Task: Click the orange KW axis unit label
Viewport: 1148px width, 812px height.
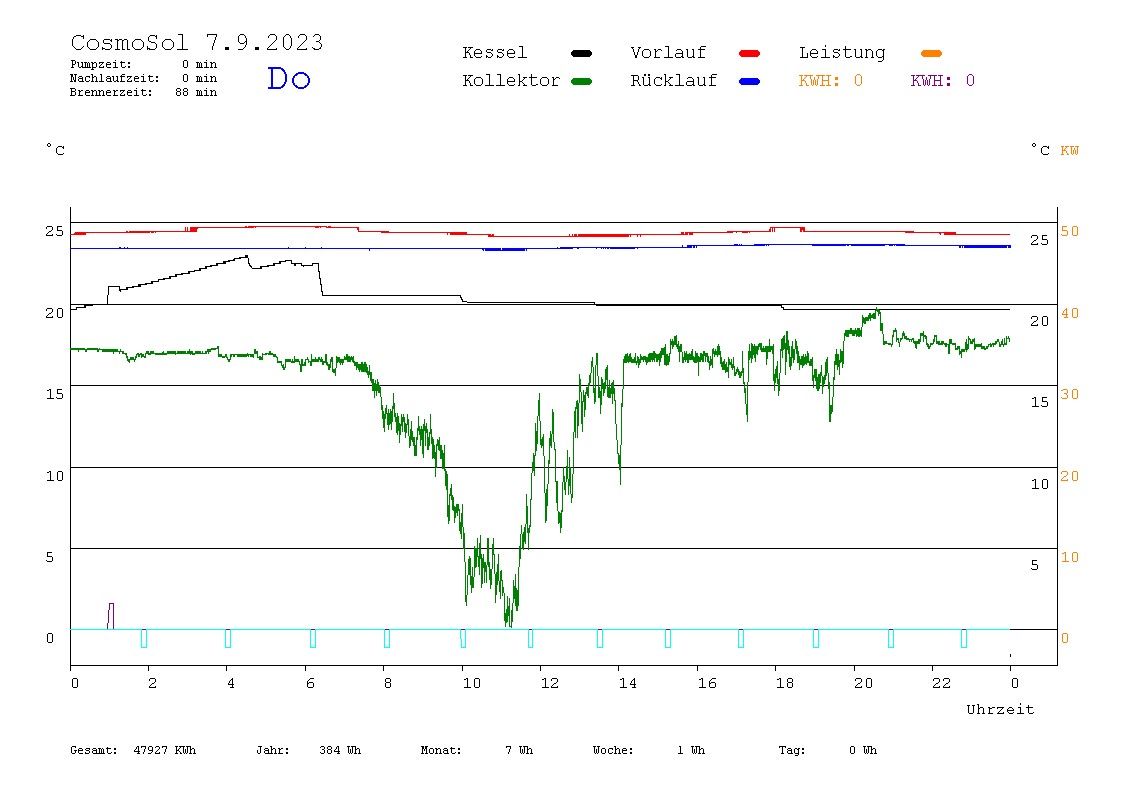Action: [x=1070, y=150]
